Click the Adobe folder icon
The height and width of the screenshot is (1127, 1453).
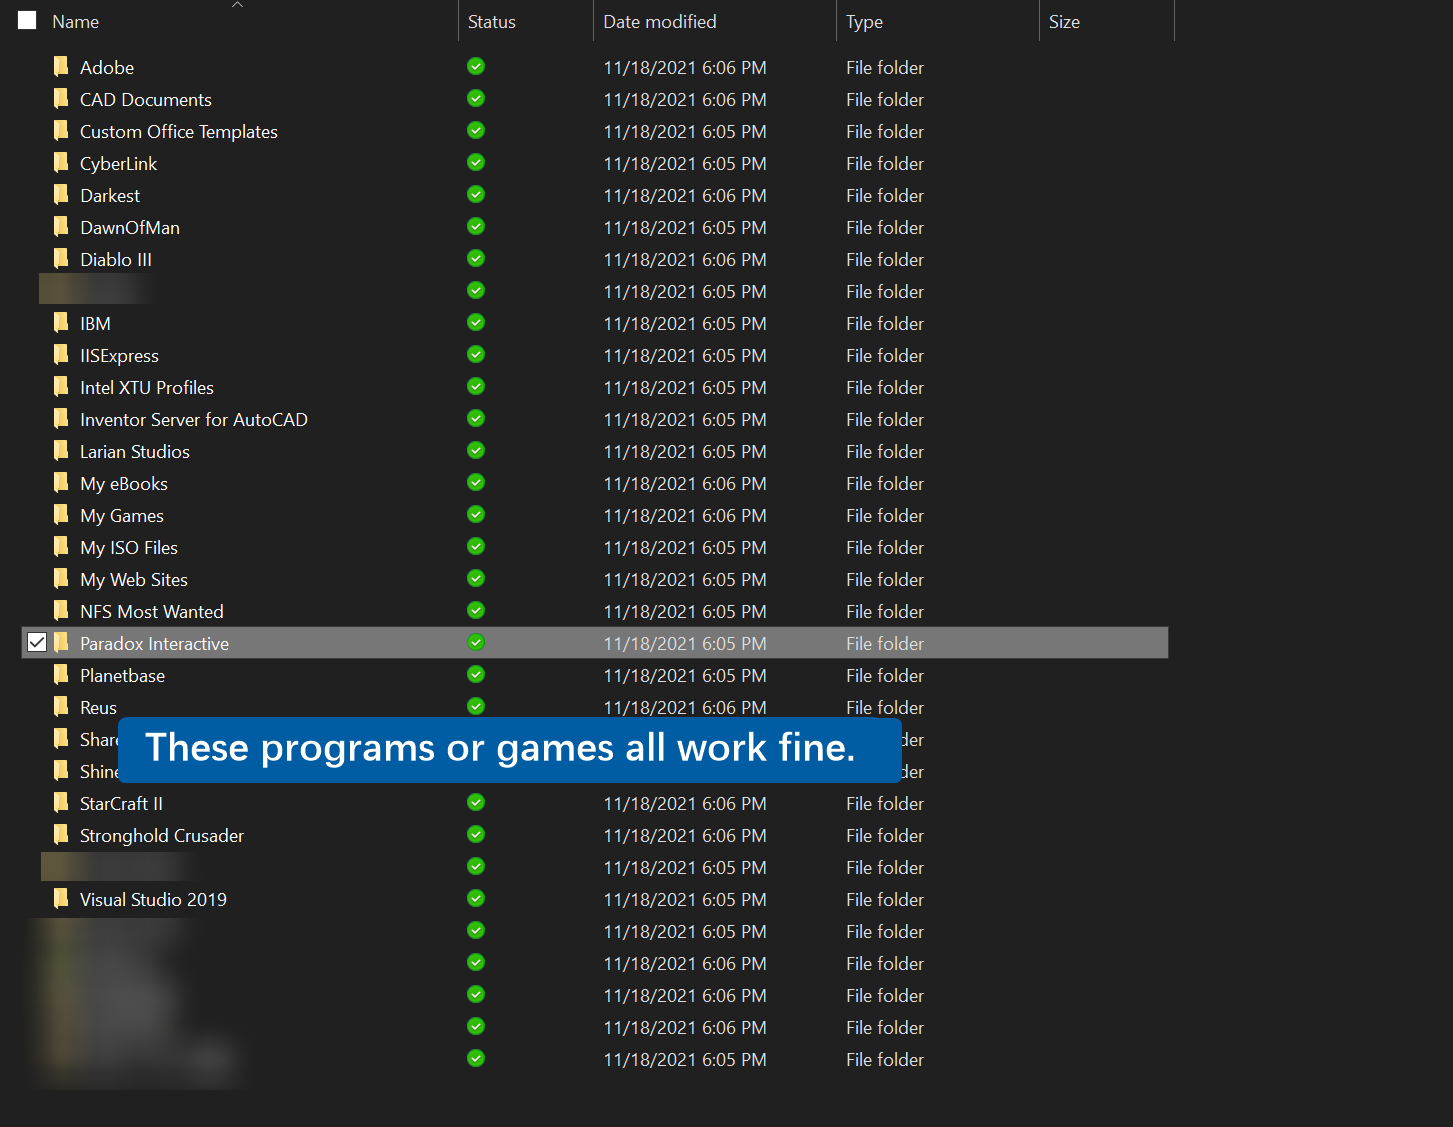(61, 67)
